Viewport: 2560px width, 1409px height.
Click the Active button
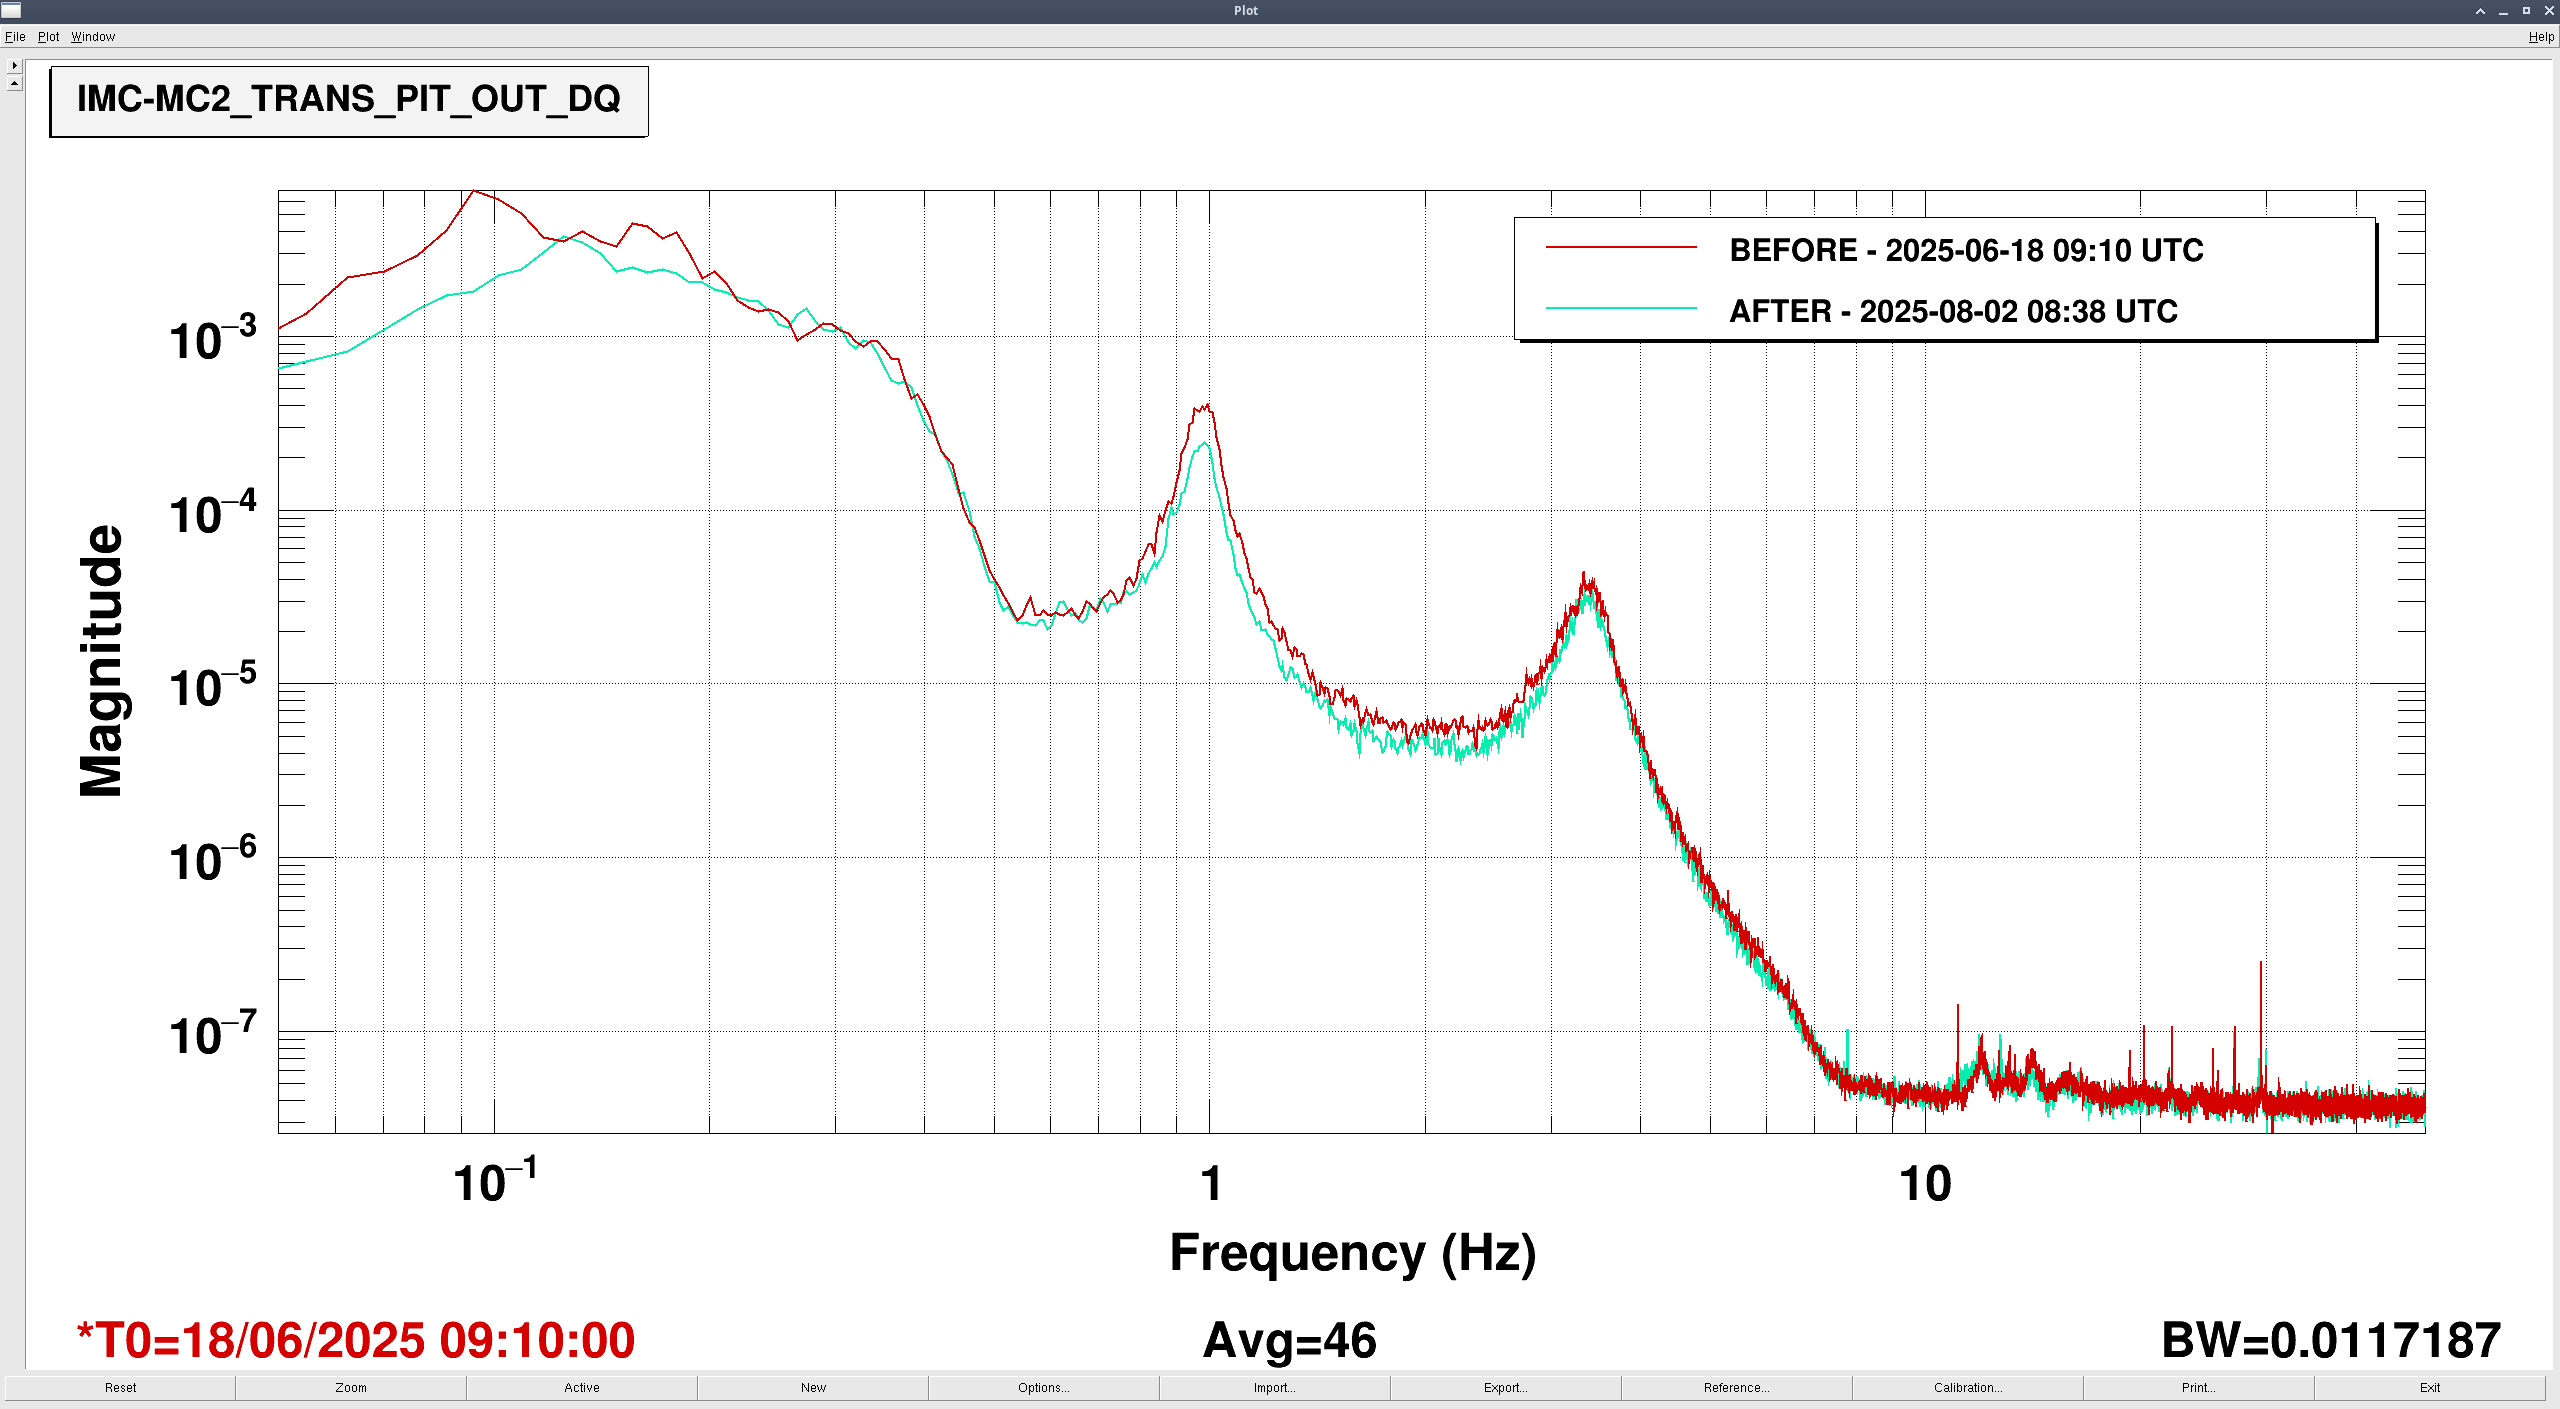pyautogui.click(x=582, y=1387)
